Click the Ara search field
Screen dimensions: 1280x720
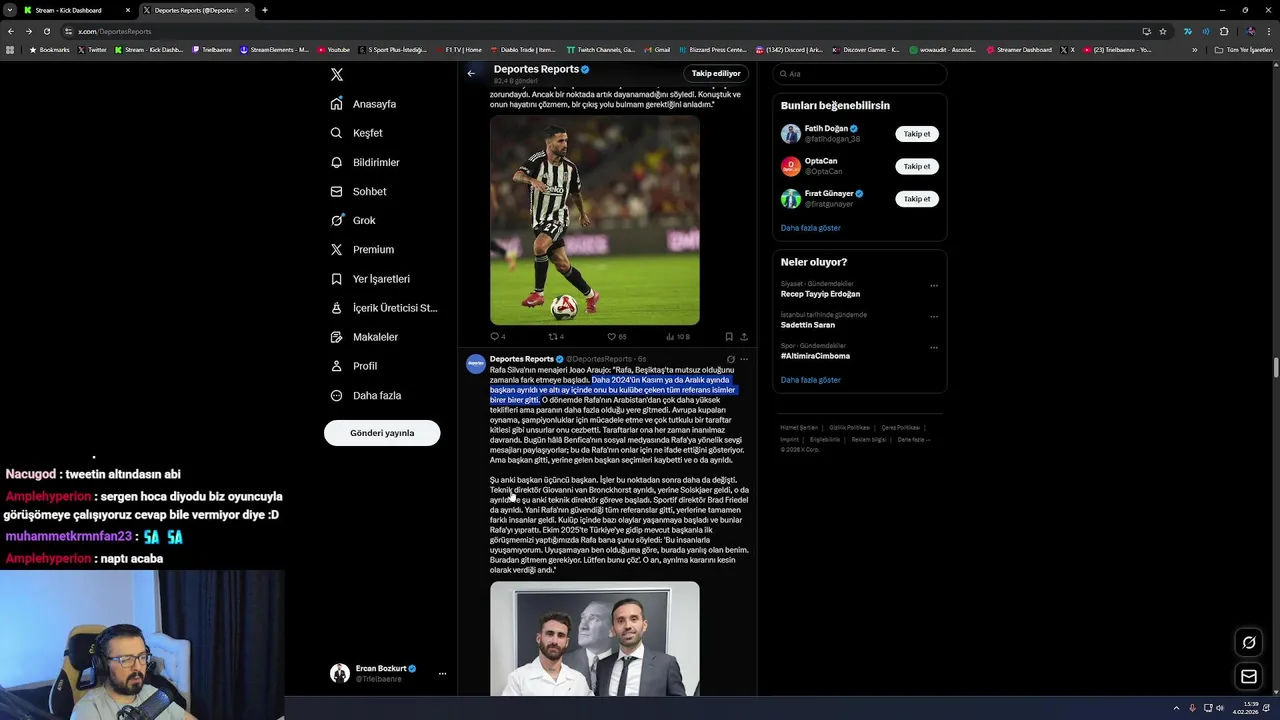pos(860,74)
